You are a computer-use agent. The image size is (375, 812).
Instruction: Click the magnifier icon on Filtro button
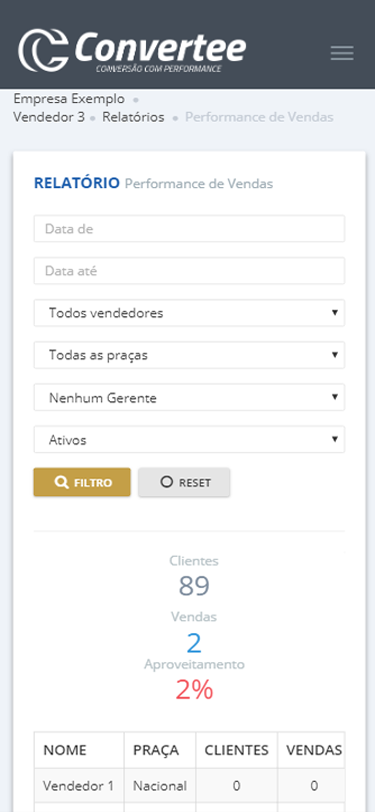(x=61, y=482)
